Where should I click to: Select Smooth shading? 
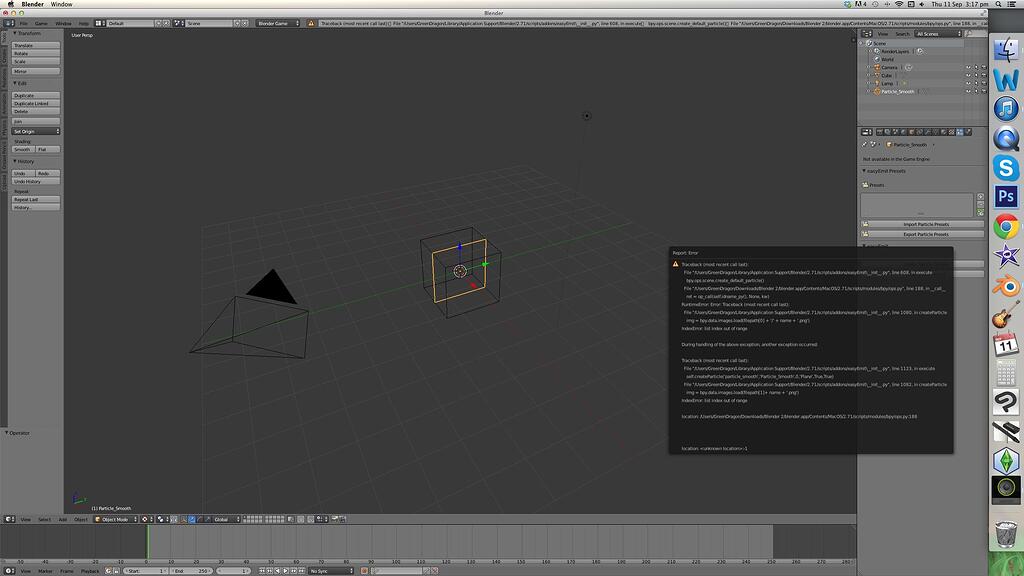pyautogui.click(x=23, y=150)
